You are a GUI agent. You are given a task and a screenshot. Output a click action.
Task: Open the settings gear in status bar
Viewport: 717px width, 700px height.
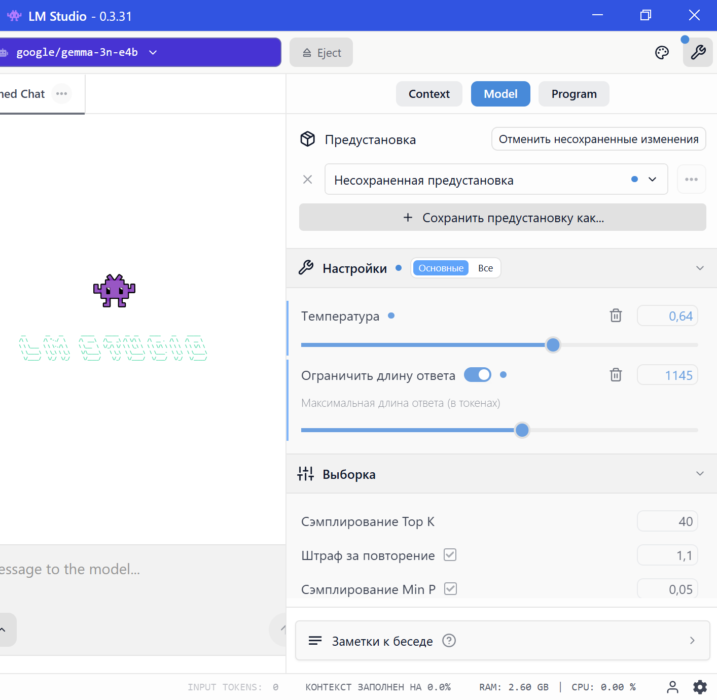click(700, 687)
